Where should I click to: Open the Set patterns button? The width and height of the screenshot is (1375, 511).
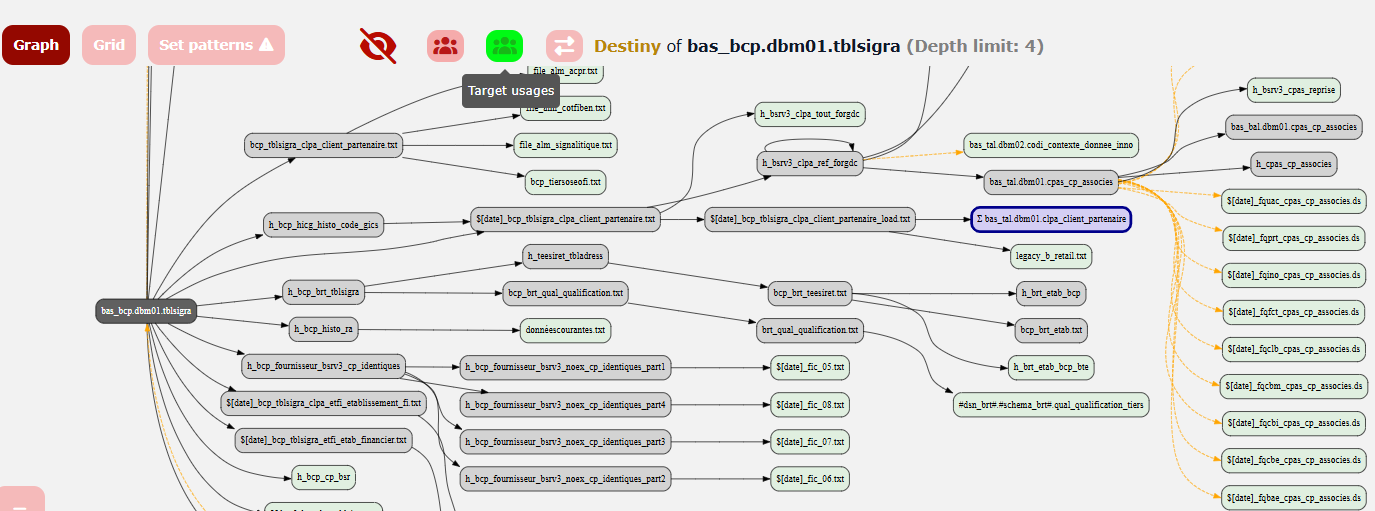tap(216, 45)
